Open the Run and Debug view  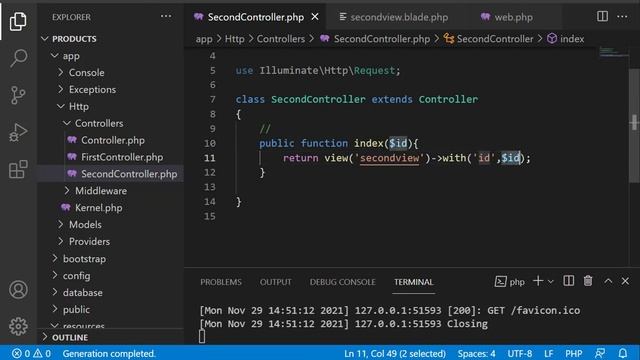tap(18, 132)
